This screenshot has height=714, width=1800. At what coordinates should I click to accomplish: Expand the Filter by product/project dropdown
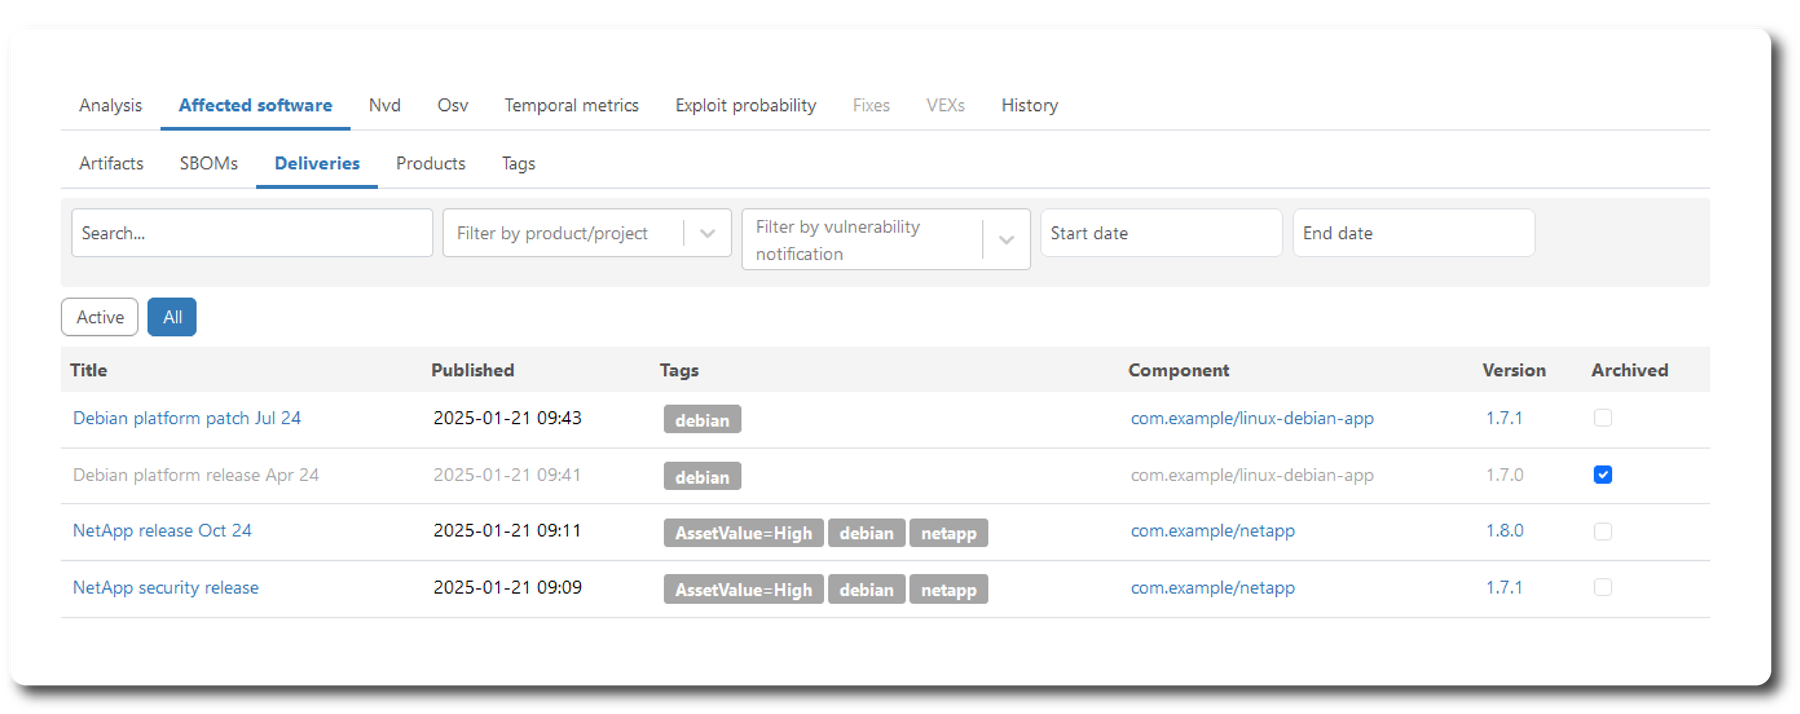(x=707, y=233)
